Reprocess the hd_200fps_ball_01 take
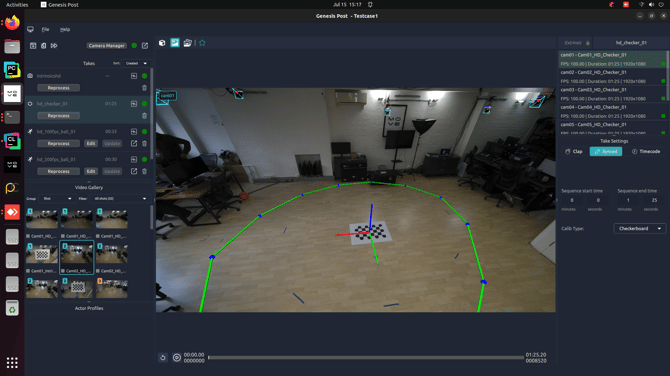Image resolution: width=670 pixels, height=376 pixels. point(59,171)
